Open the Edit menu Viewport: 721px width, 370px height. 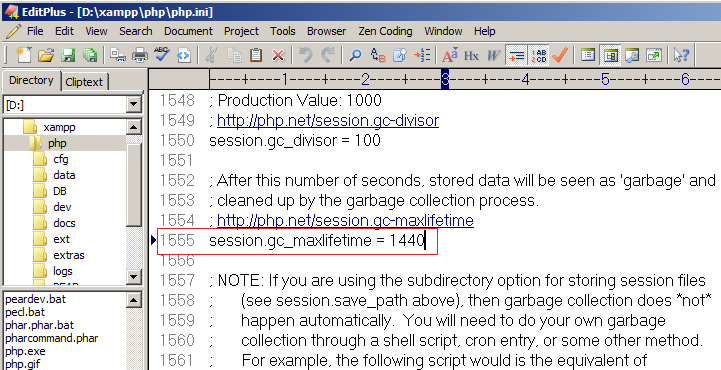point(64,31)
